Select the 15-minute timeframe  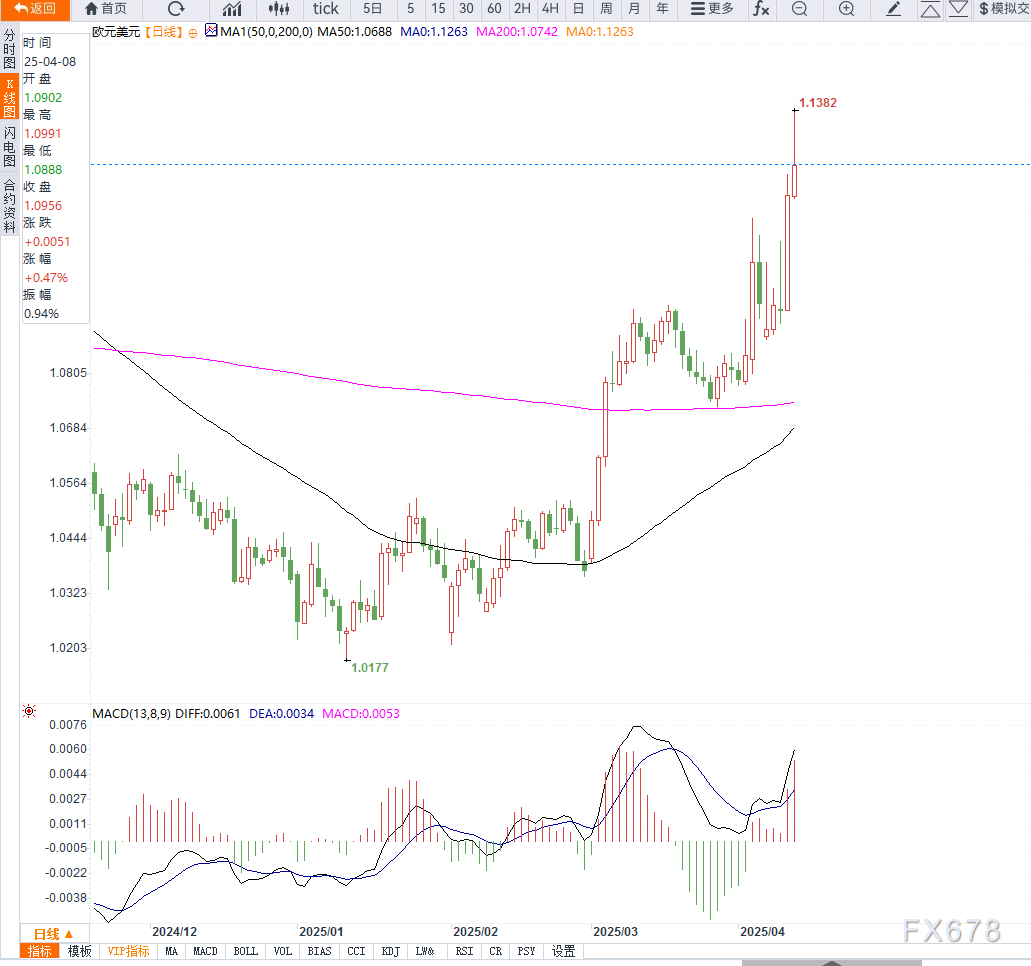[439, 9]
